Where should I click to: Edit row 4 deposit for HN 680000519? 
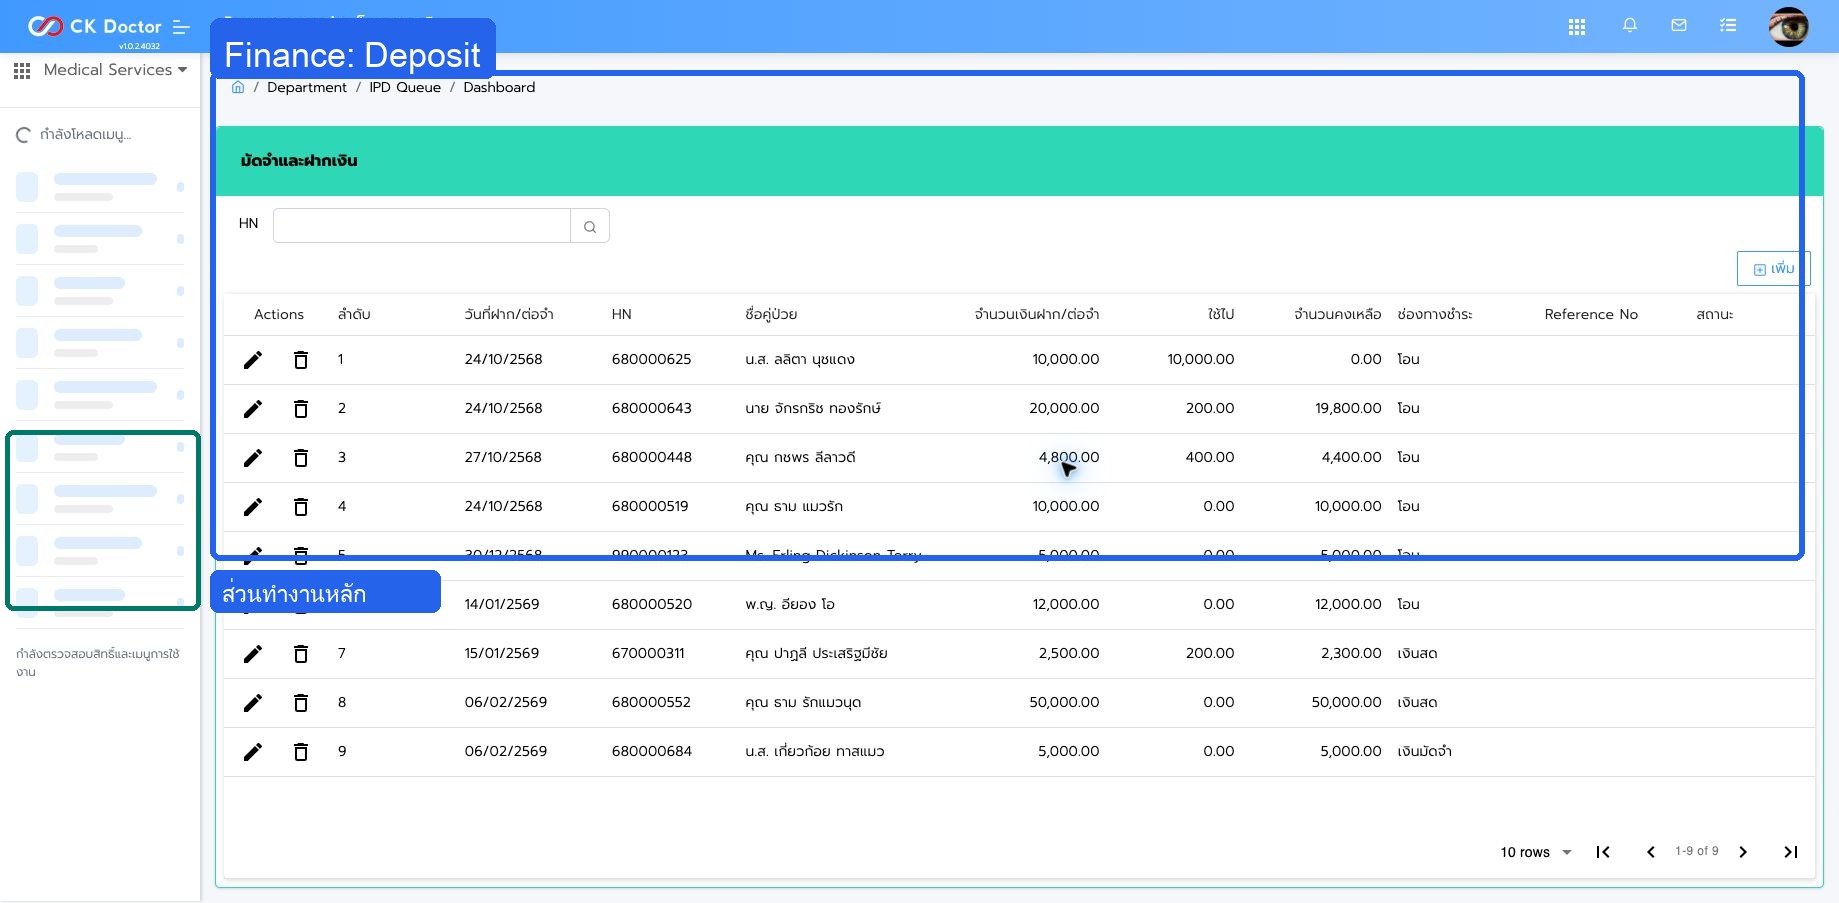253,507
